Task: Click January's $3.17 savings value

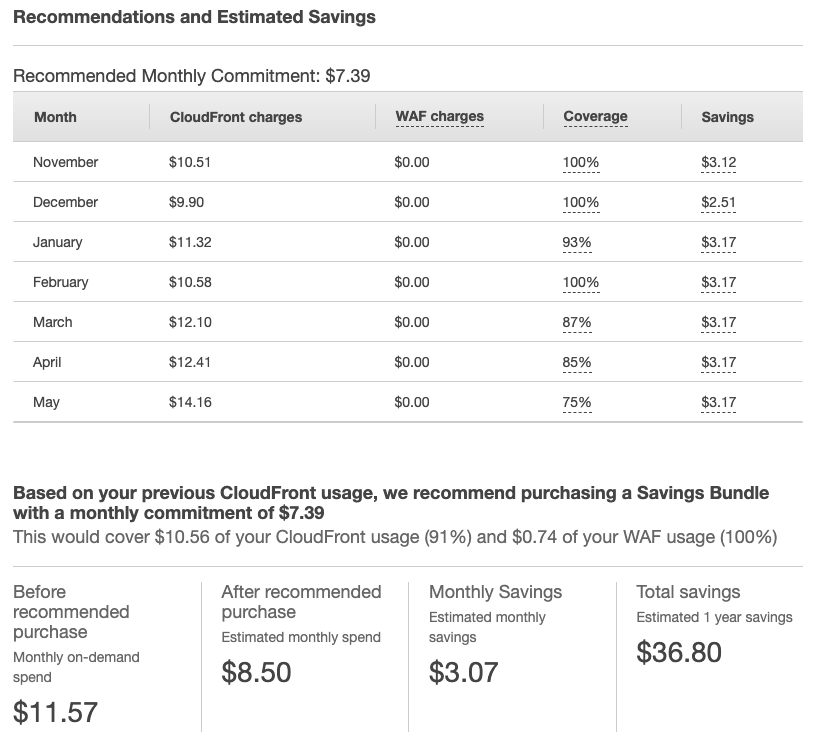Action: [719, 242]
